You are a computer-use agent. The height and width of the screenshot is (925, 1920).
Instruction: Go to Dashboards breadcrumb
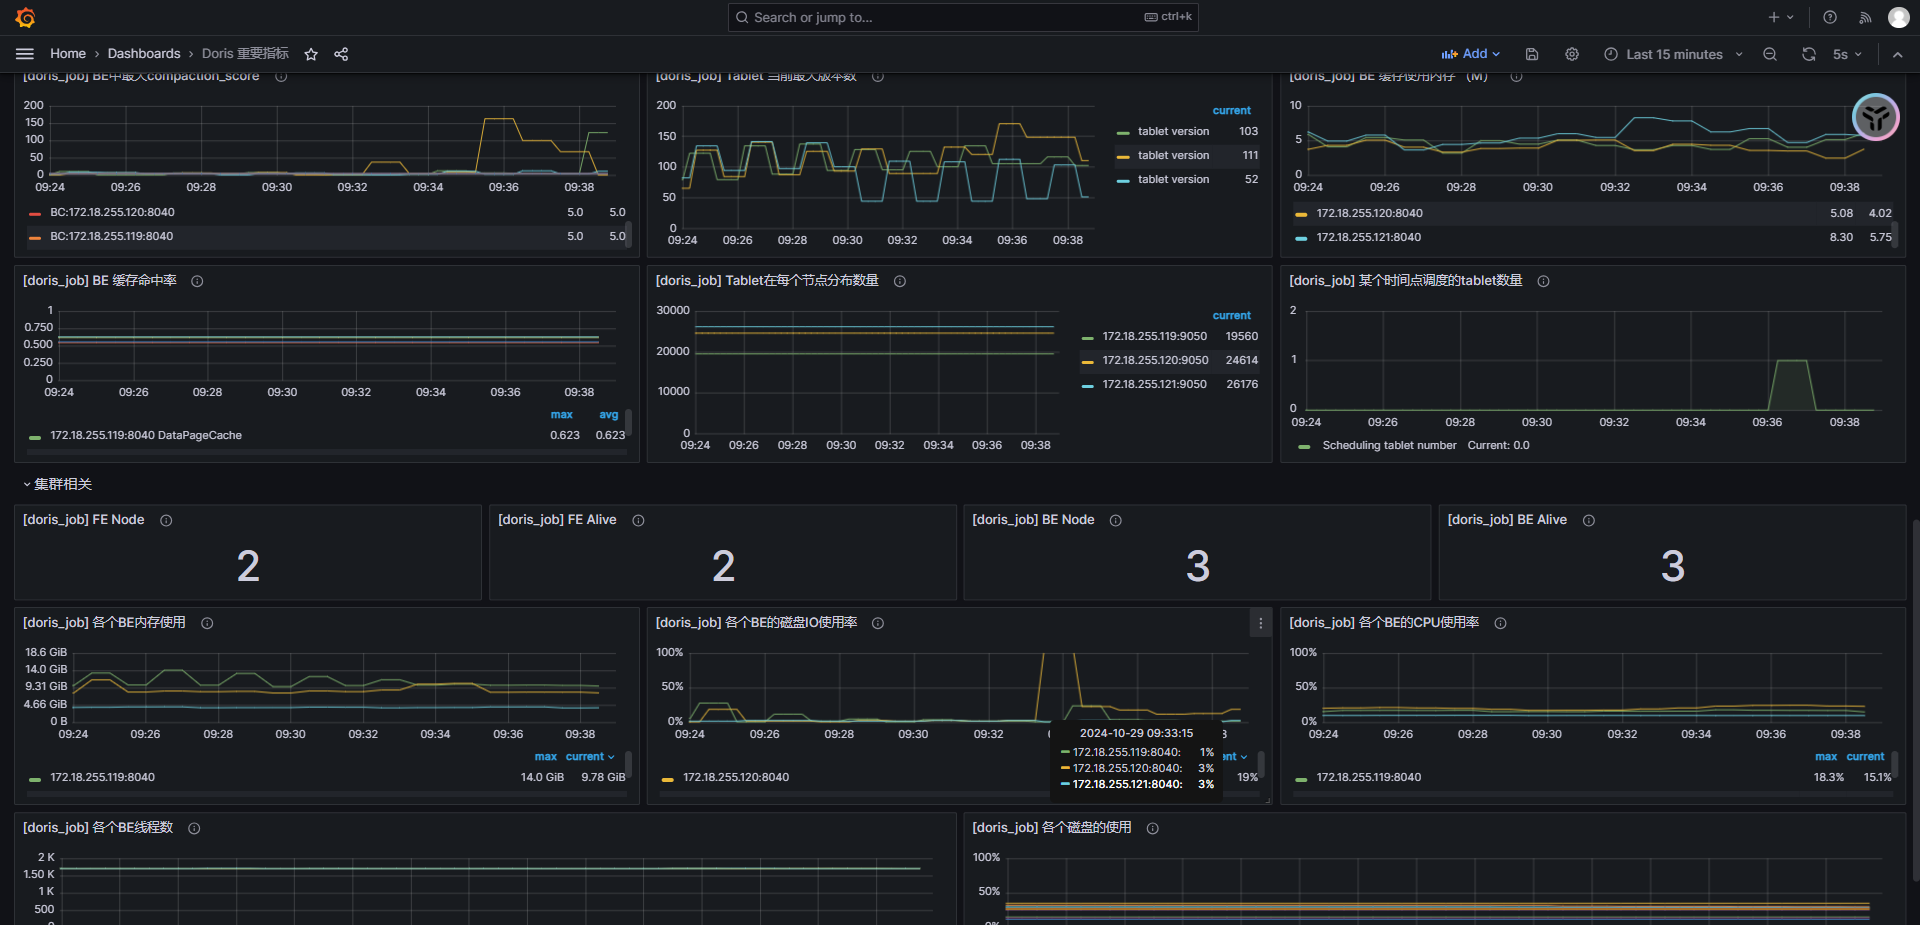tap(144, 54)
